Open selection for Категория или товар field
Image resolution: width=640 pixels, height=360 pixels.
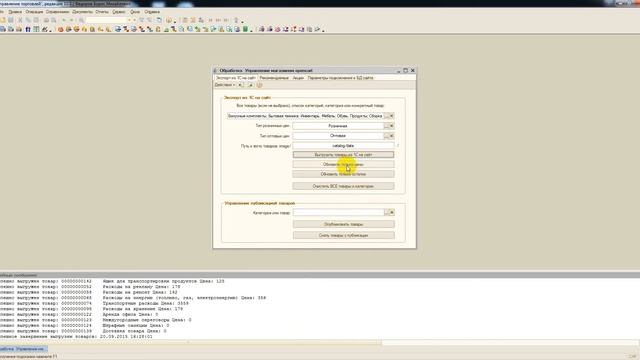387,212
